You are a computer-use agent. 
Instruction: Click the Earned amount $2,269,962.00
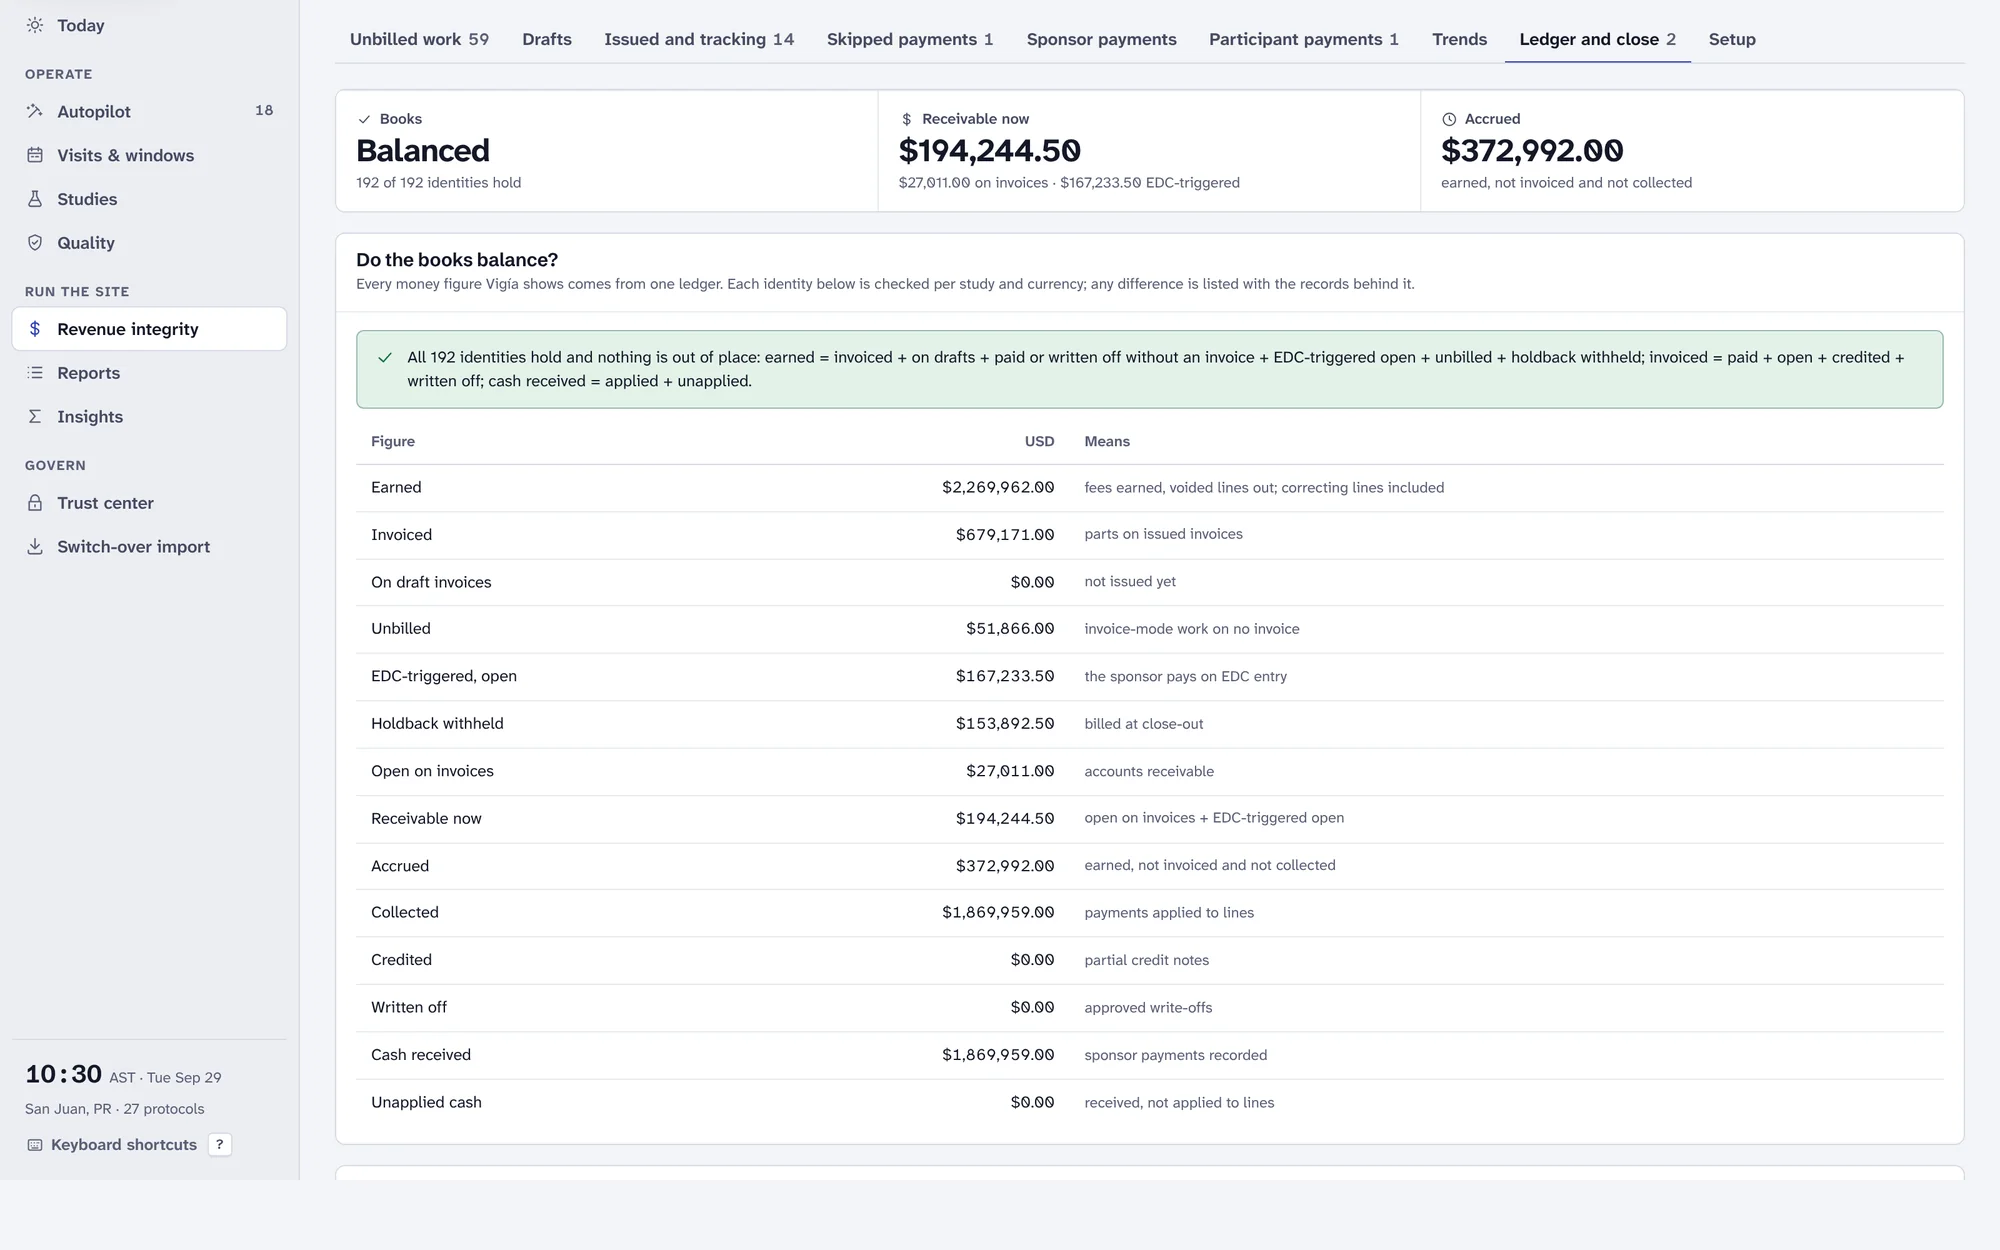998,487
